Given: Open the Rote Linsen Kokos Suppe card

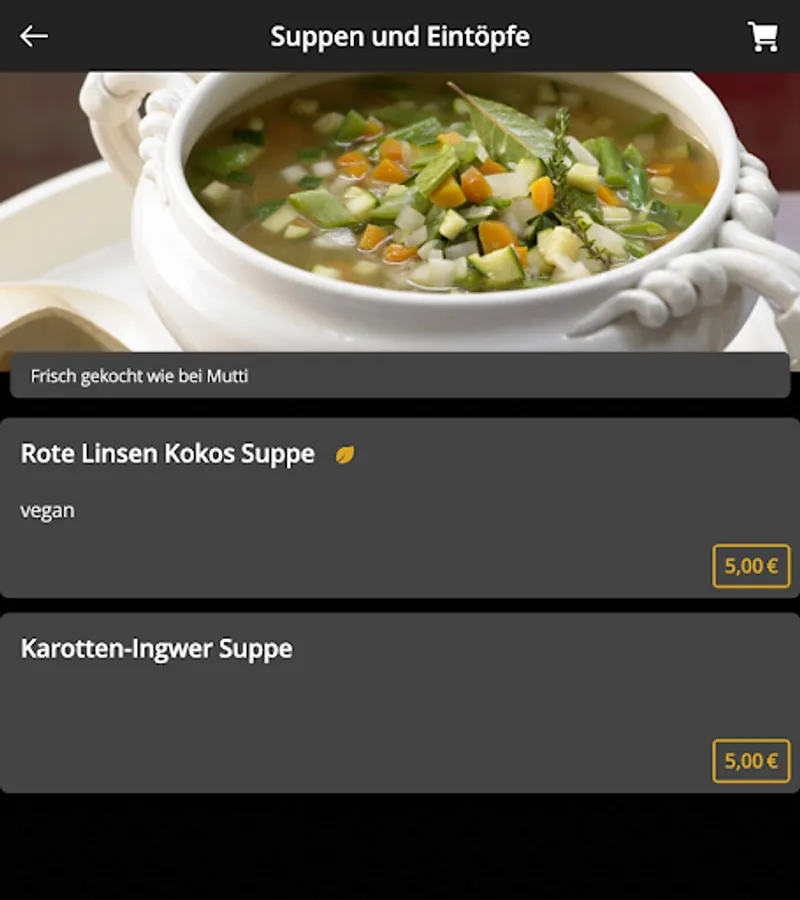Looking at the screenshot, I should (400, 508).
